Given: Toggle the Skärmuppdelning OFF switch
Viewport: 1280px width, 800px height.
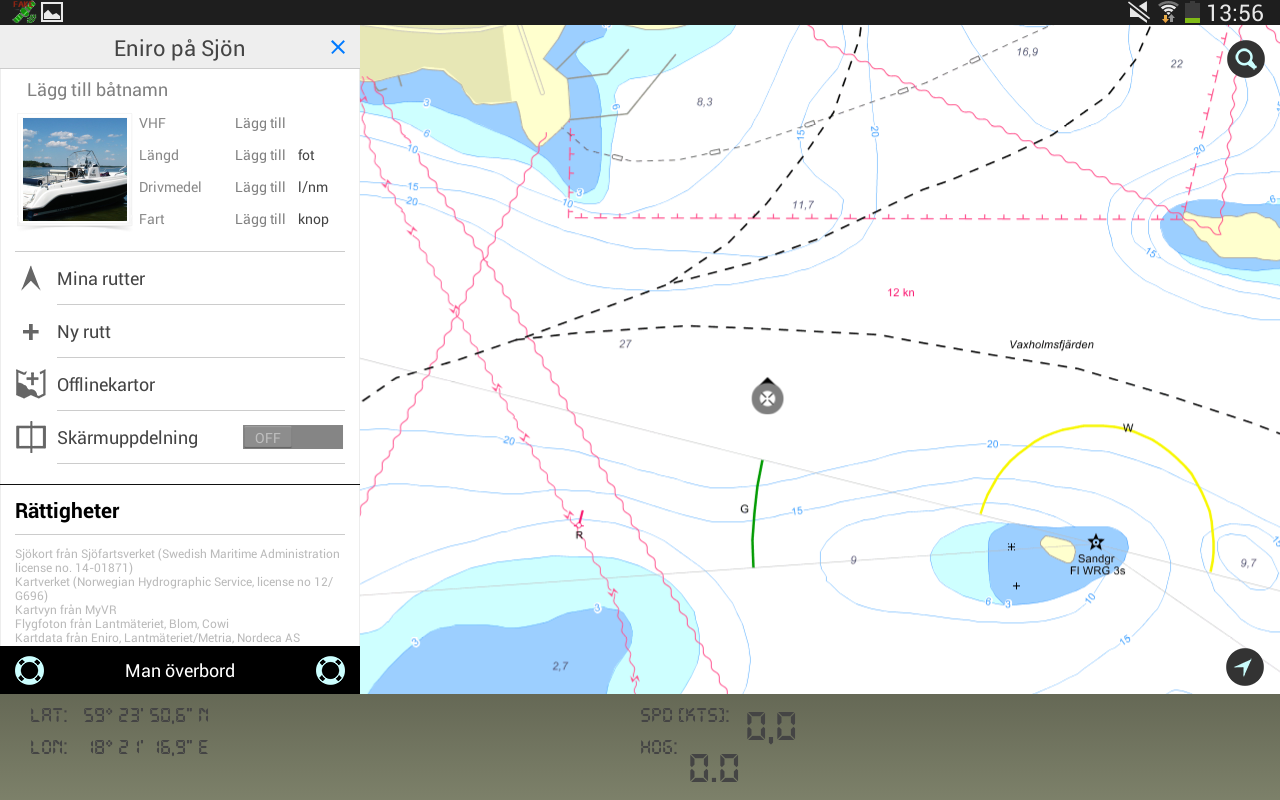Looking at the screenshot, I should [x=293, y=437].
